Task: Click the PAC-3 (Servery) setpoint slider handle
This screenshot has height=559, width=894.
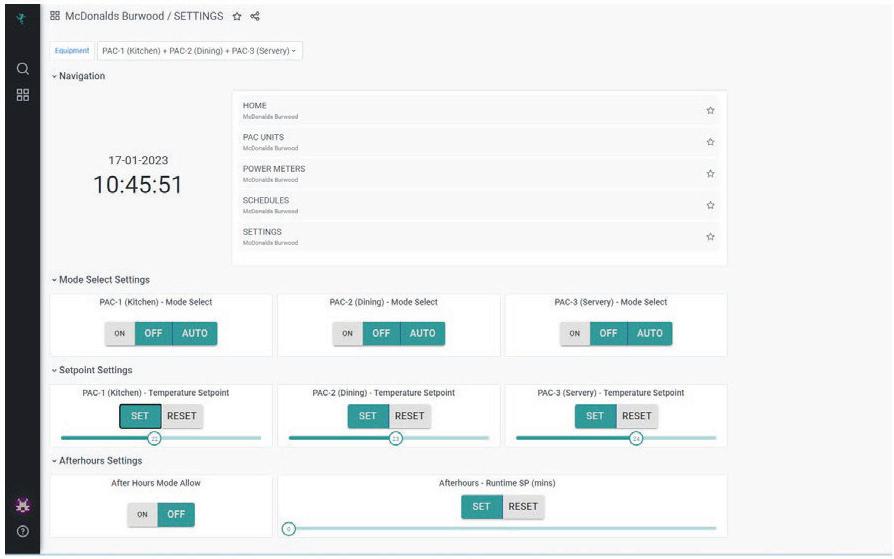Action: pos(636,439)
